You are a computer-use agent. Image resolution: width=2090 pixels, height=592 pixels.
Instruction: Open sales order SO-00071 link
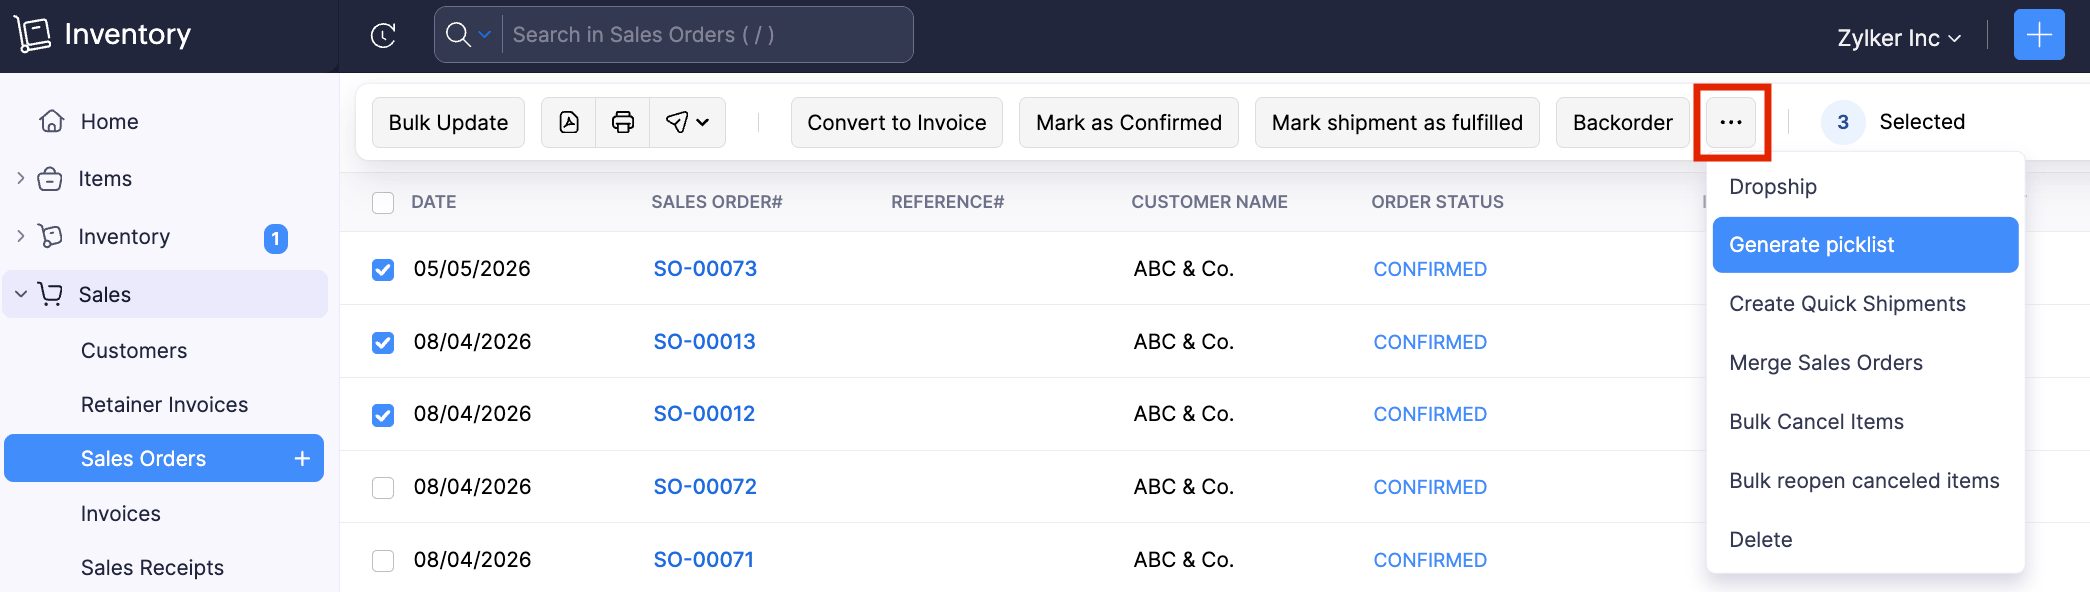coord(704,560)
